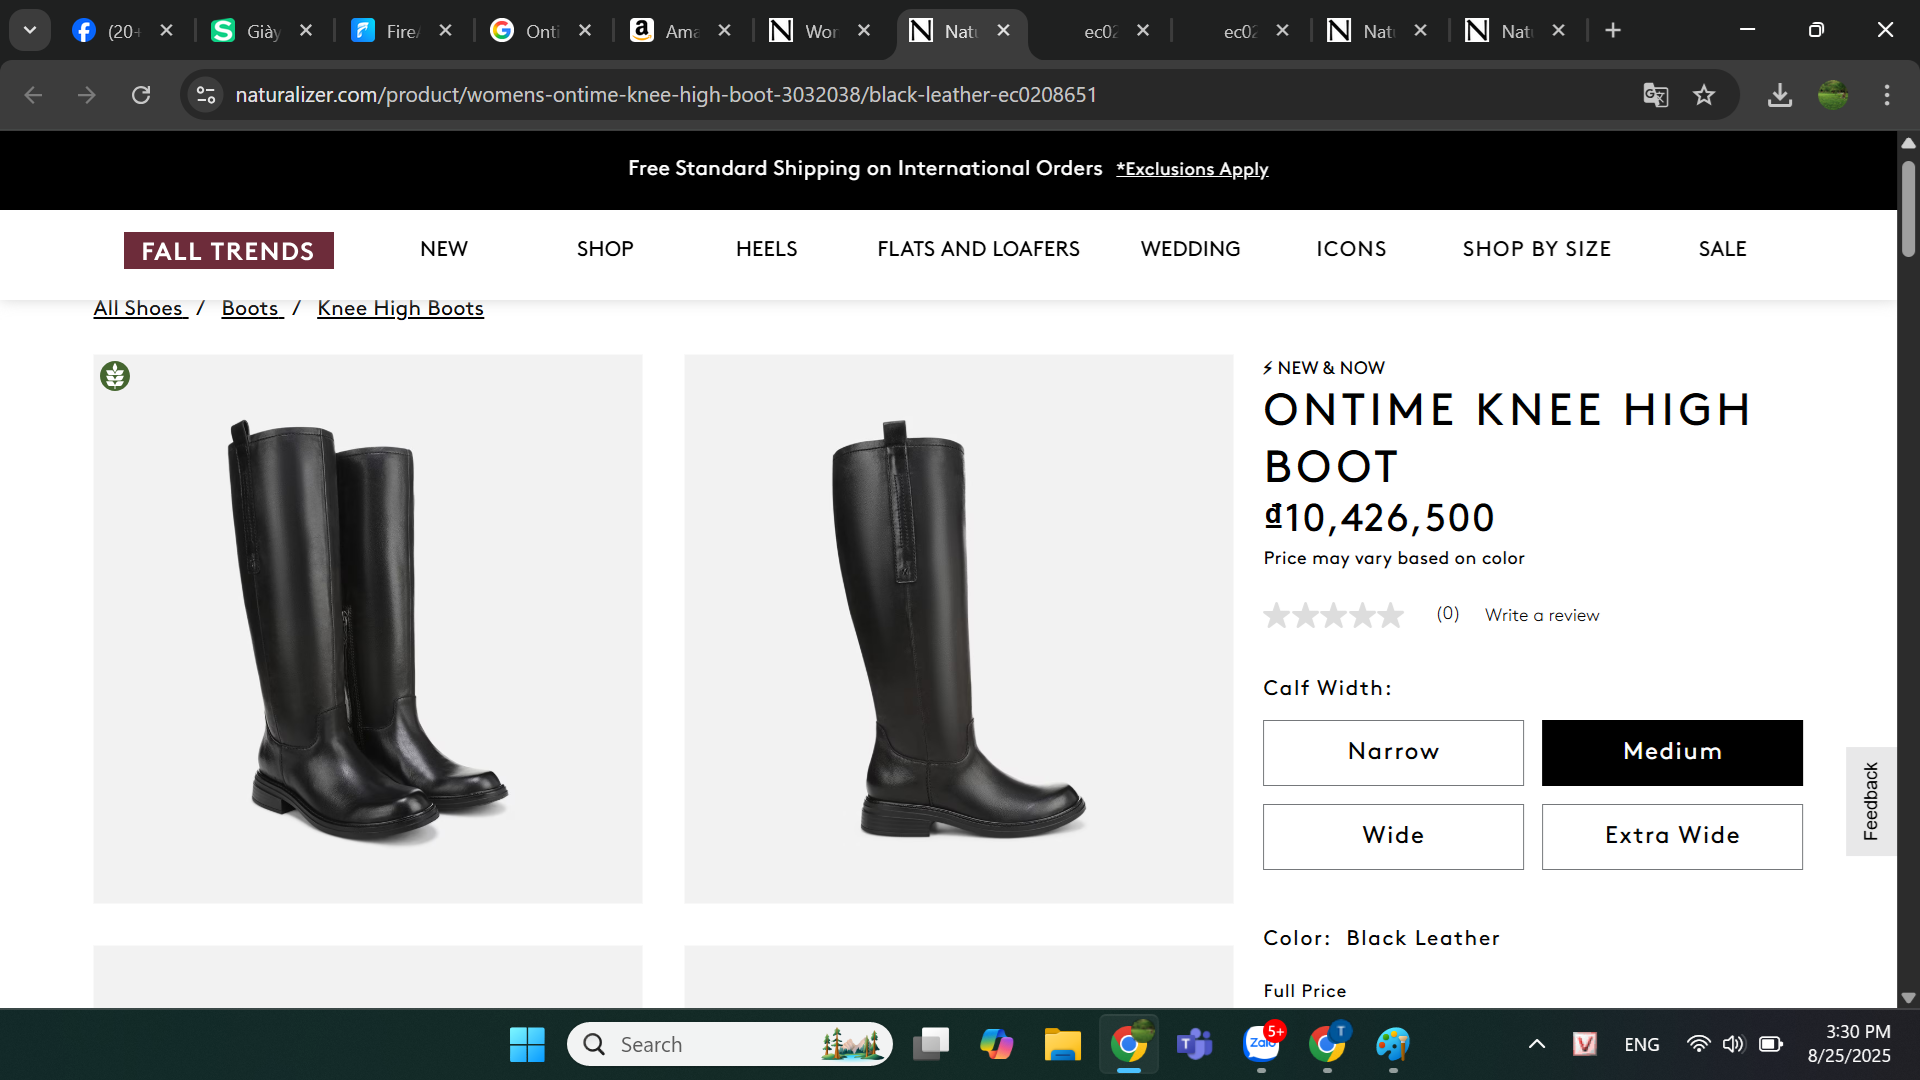Open the Chrome three-dot menu

click(x=1887, y=95)
